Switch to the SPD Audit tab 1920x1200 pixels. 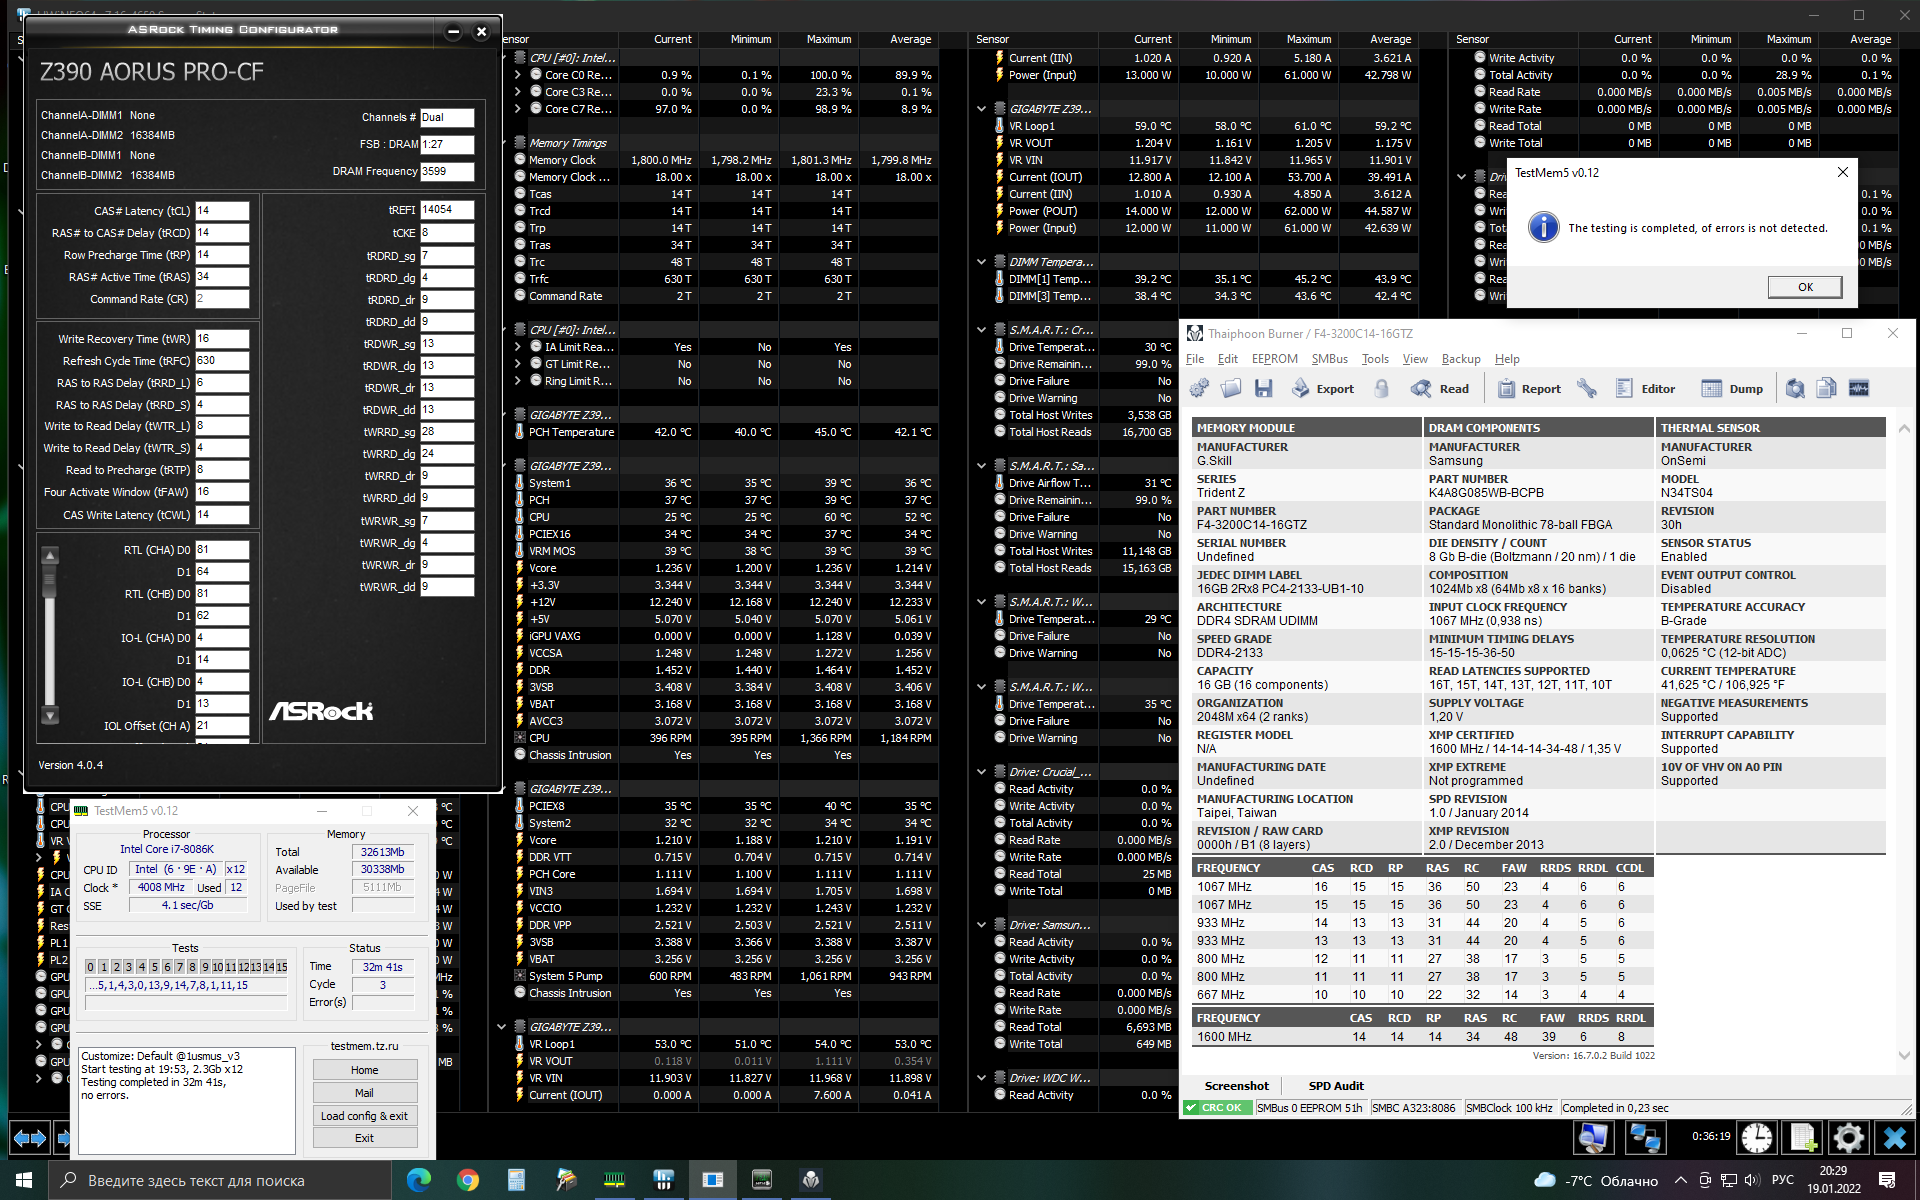click(x=1335, y=1085)
